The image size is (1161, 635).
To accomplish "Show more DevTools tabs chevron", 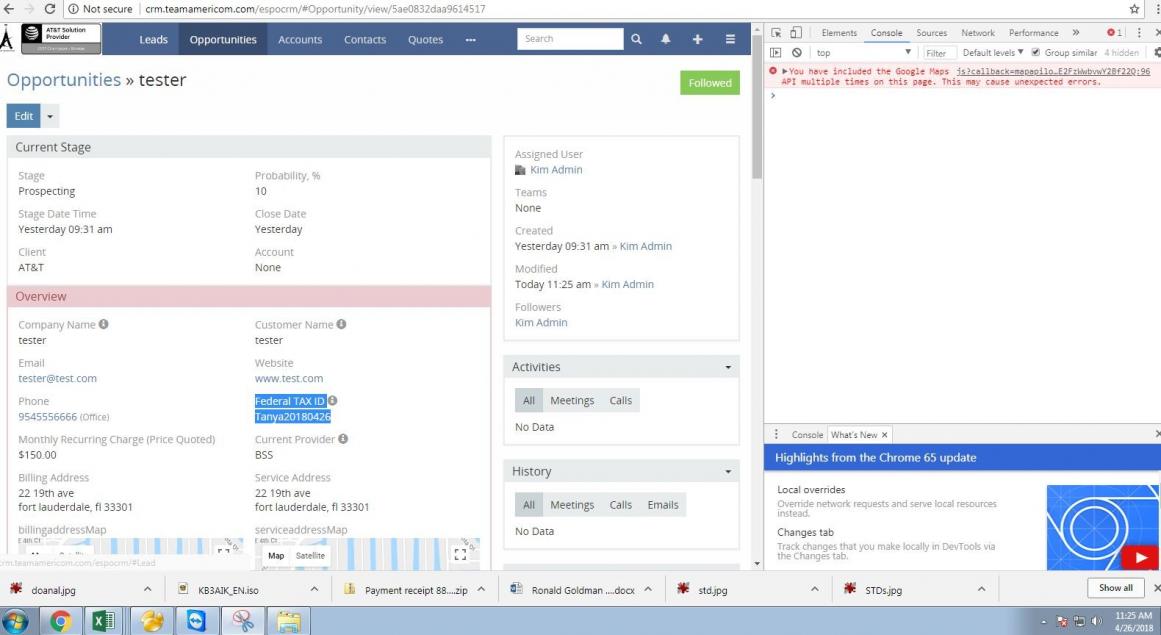I will pyautogui.click(x=1076, y=33).
